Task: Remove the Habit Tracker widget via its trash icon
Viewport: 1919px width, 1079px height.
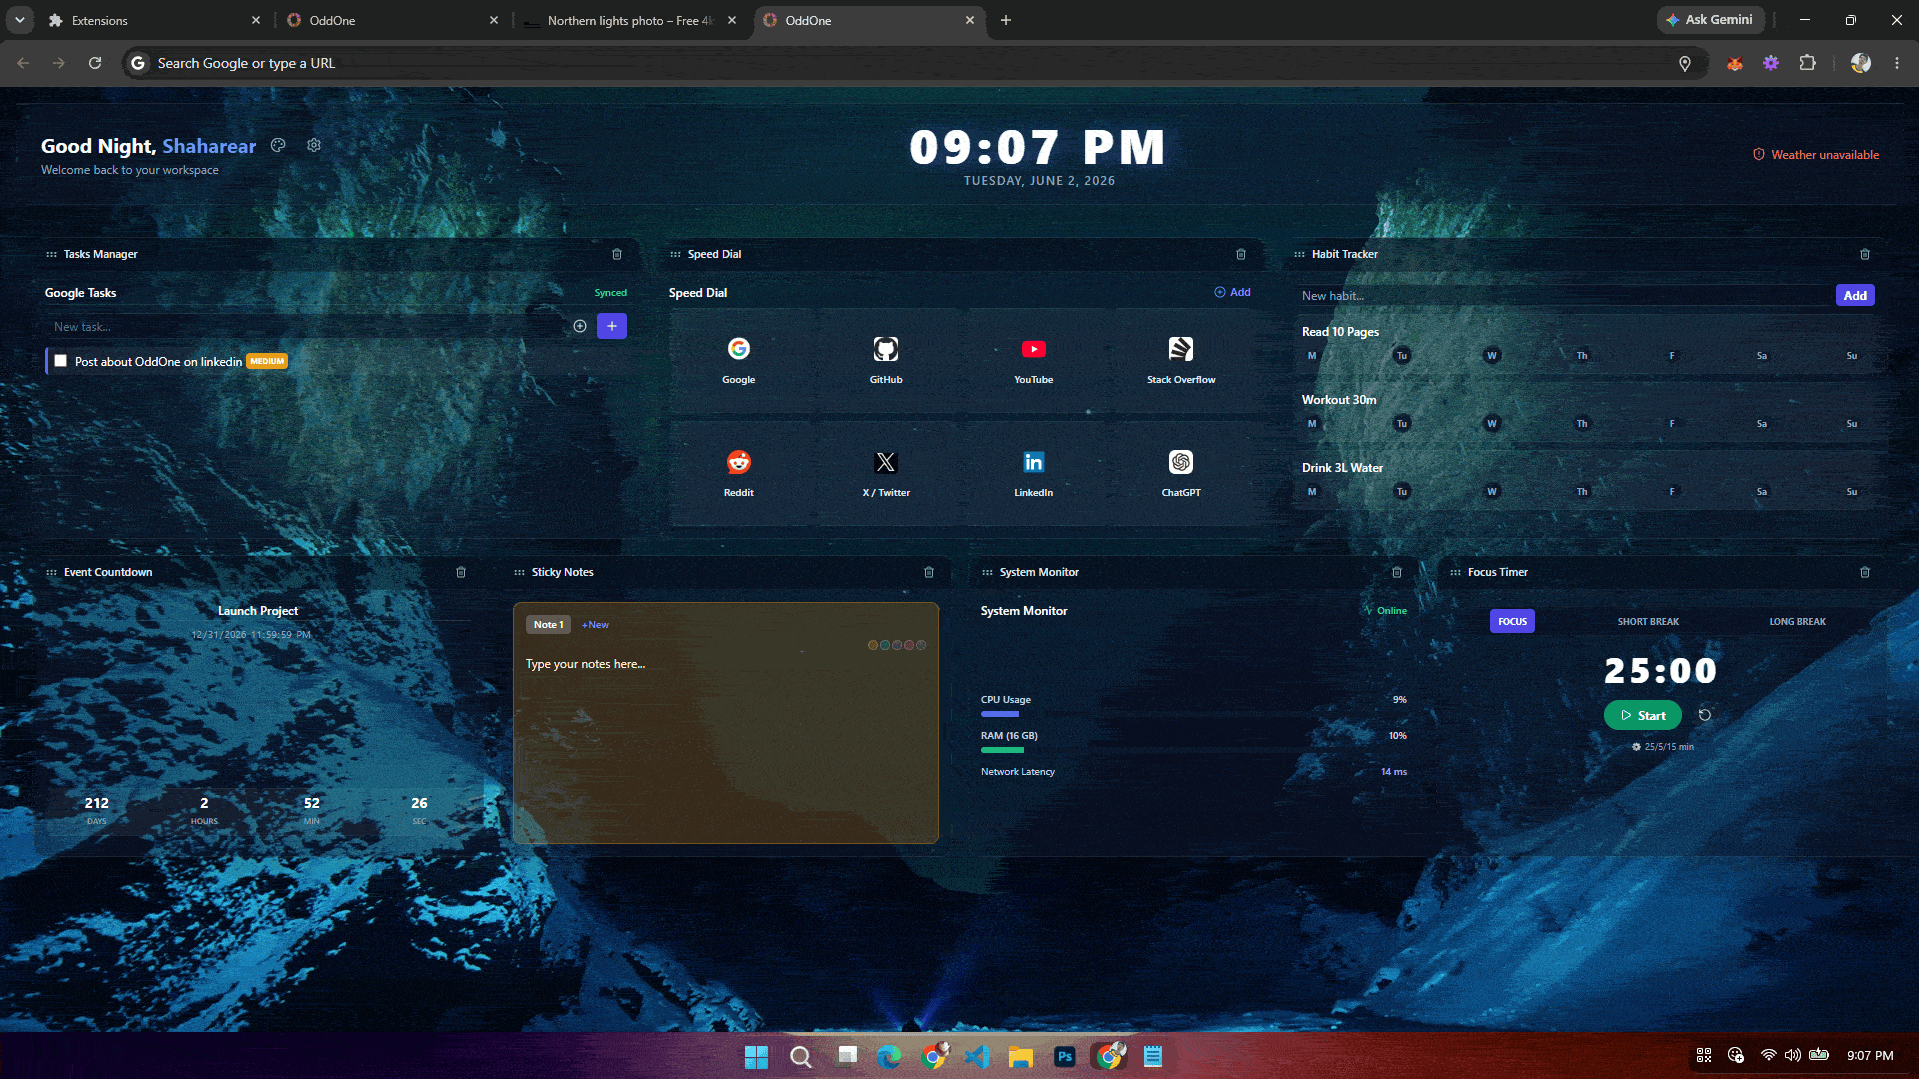Action: [1865, 254]
